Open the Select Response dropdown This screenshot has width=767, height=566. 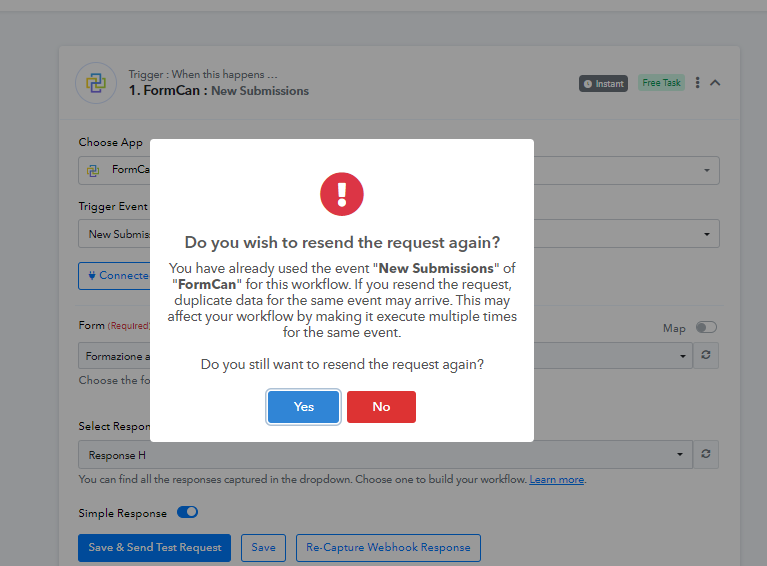(x=385, y=454)
